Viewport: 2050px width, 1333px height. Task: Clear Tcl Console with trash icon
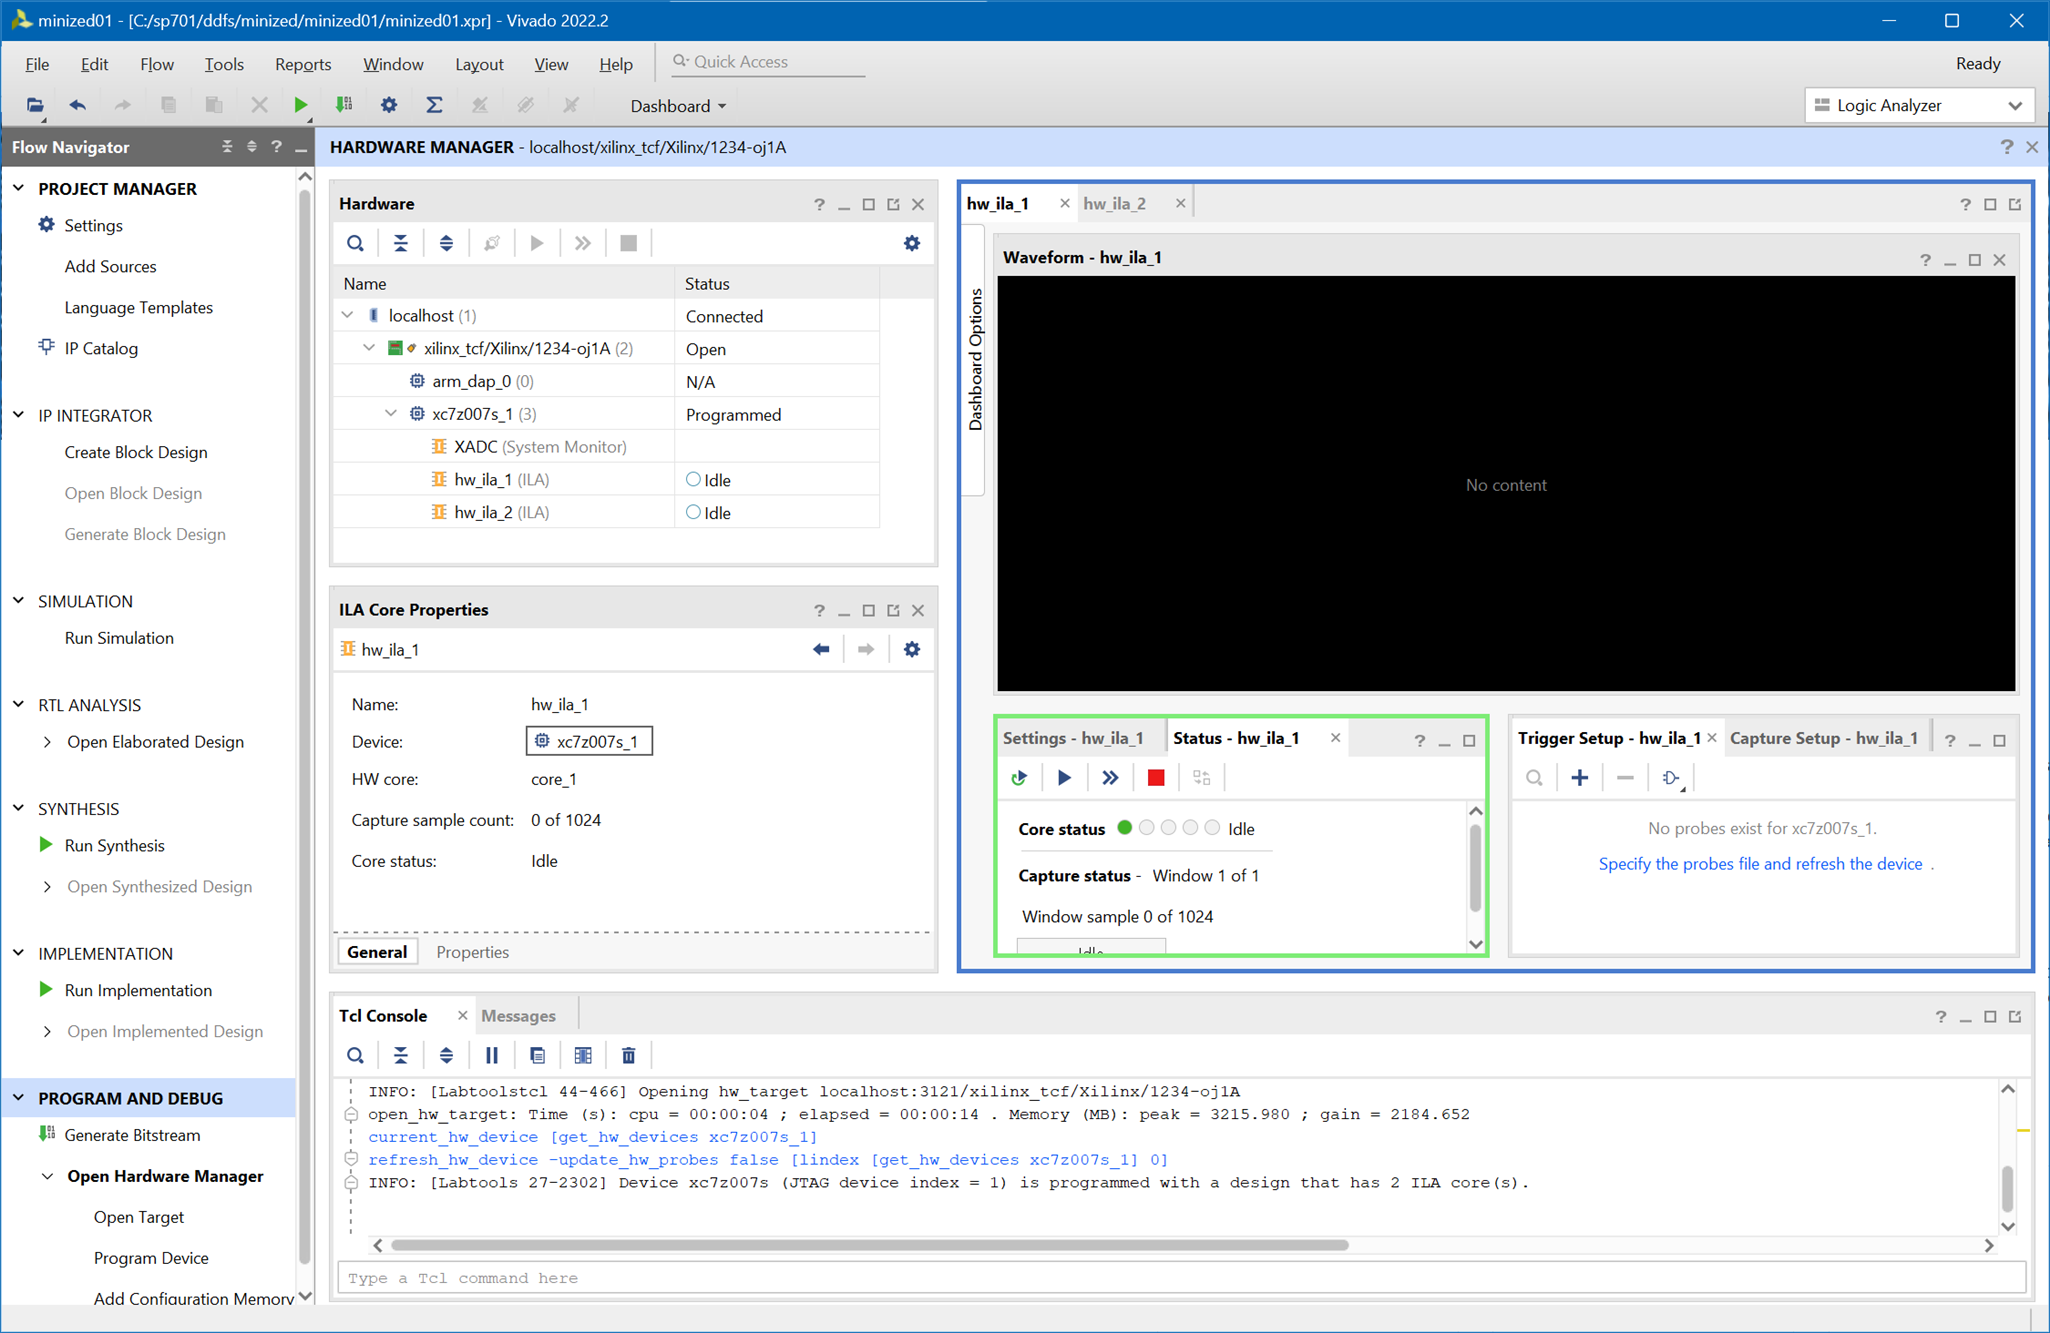(x=629, y=1056)
